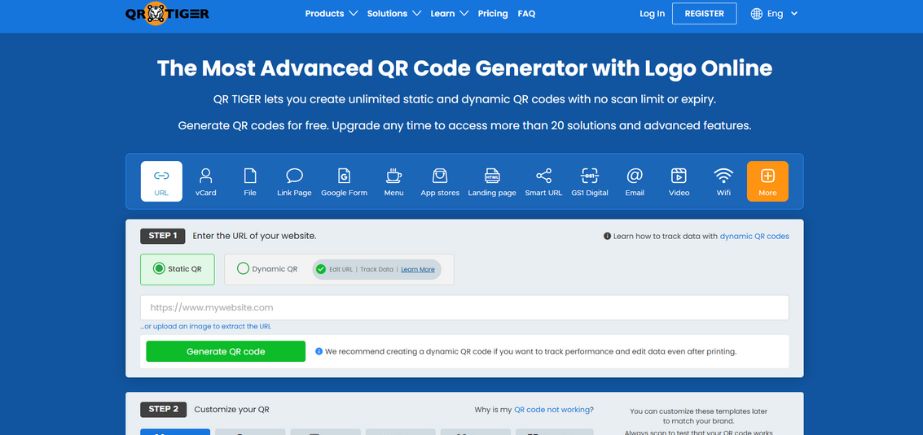923x435 pixels.
Task: Expand the Learn dropdown menu
Action: pos(449,14)
